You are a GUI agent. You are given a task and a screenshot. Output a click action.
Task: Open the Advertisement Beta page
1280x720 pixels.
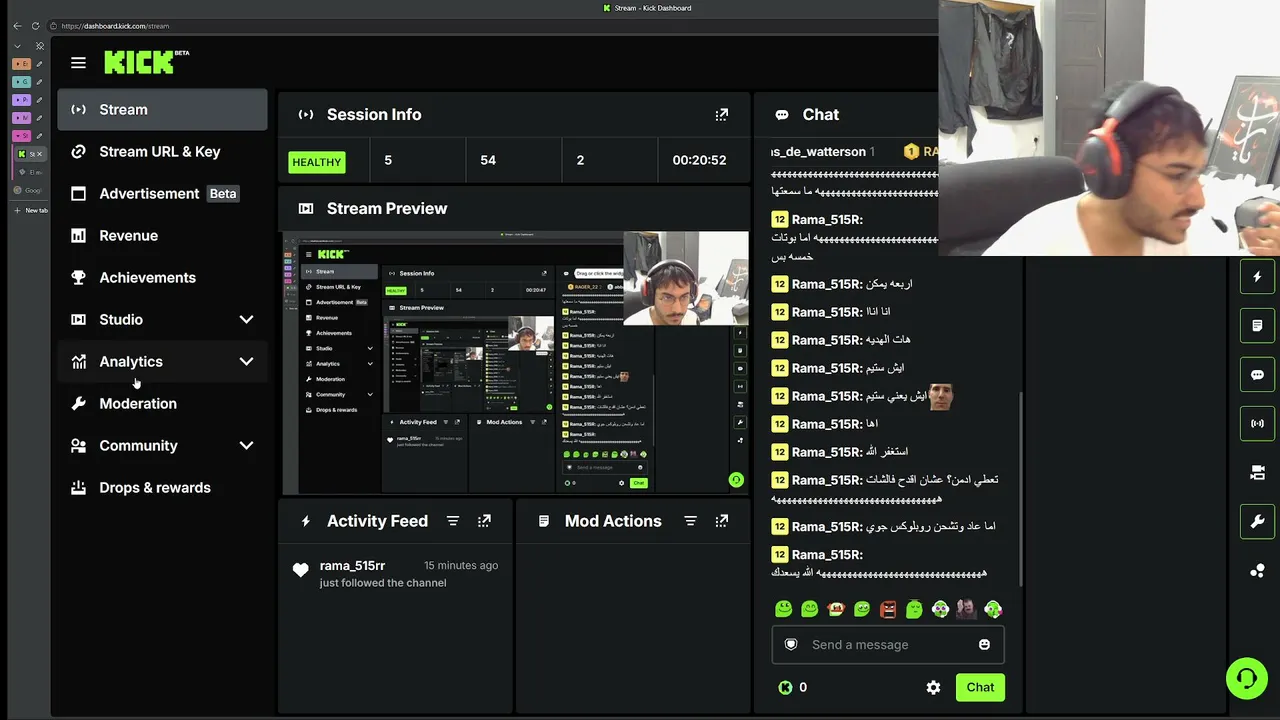tap(162, 194)
